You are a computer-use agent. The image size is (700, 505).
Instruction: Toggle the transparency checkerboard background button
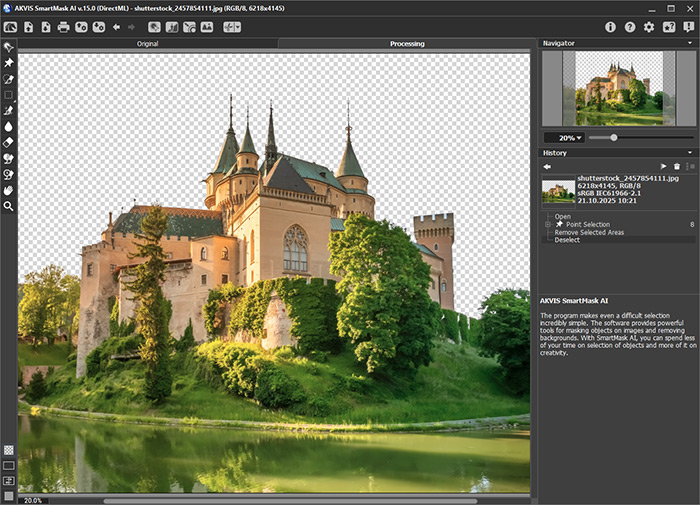tap(9, 450)
